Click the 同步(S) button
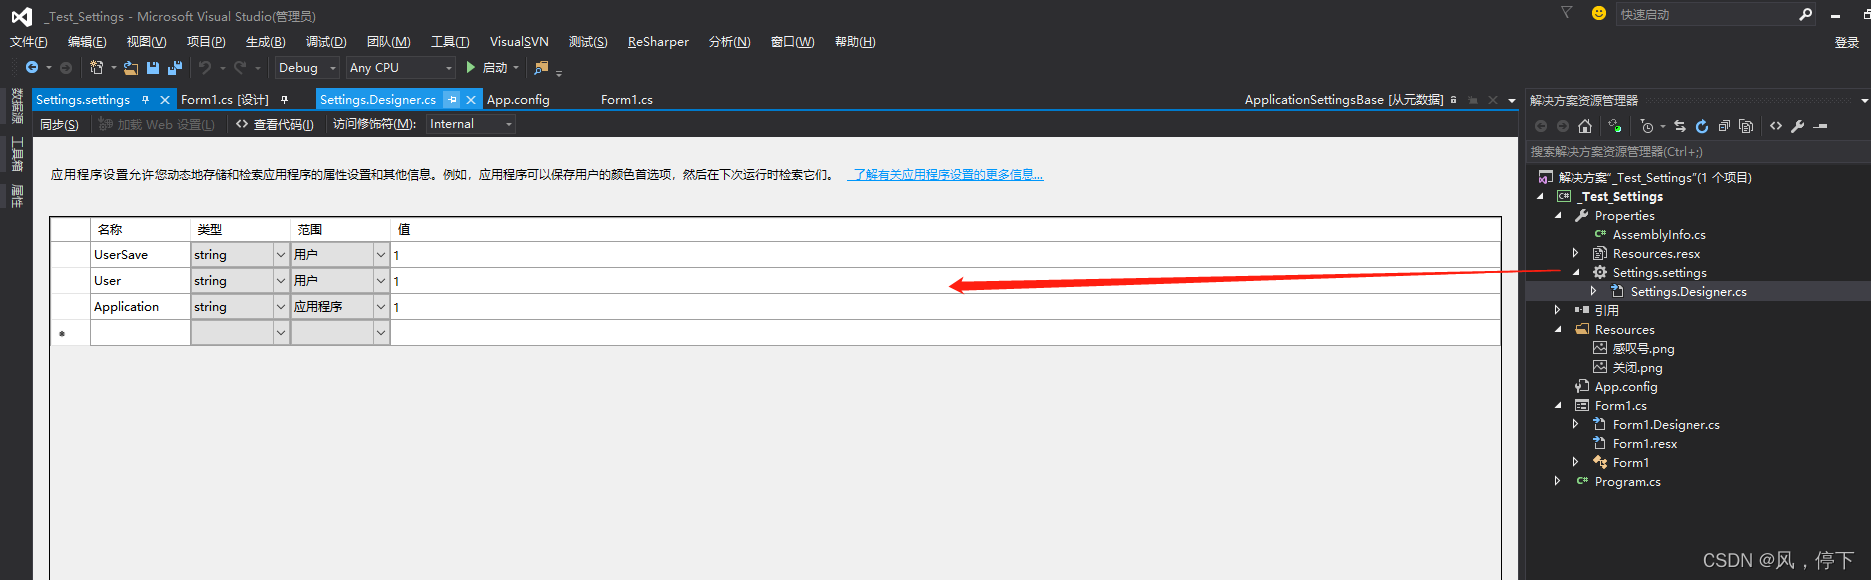The height and width of the screenshot is (580, 1871). [x=59, y=124]
